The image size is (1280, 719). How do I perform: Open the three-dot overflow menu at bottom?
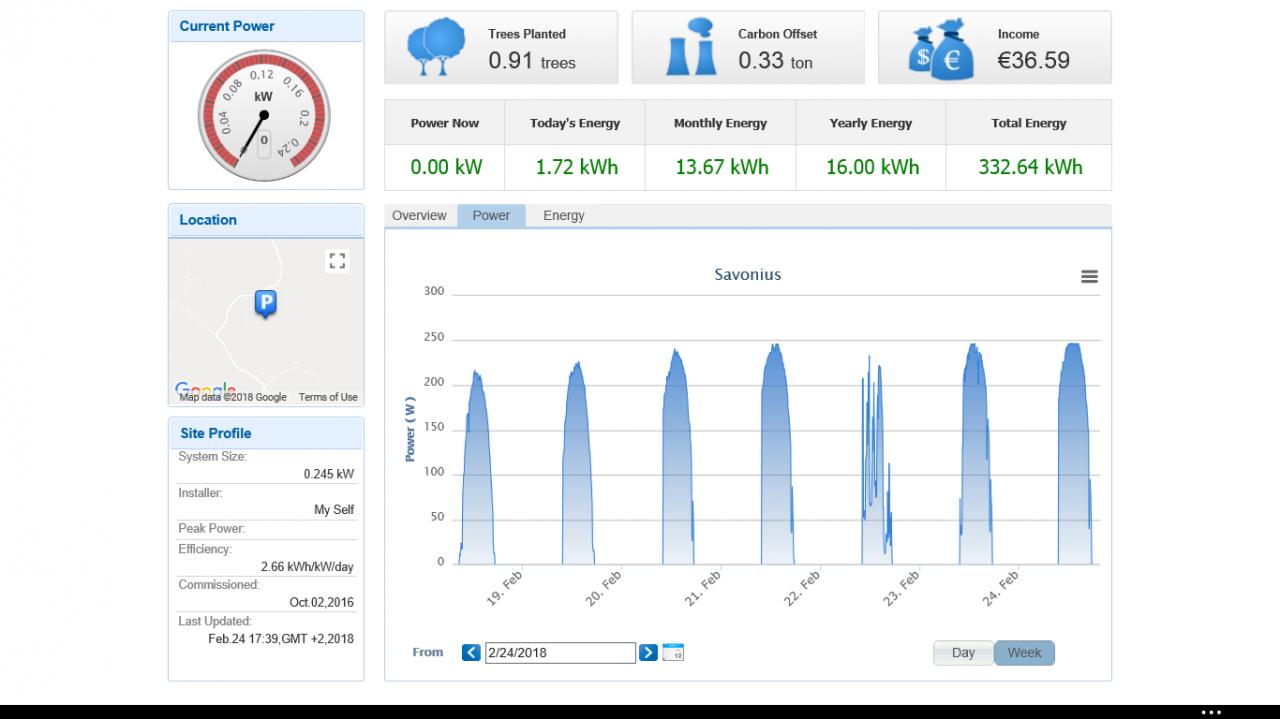pyautogui.click(x=1211, y=712)
